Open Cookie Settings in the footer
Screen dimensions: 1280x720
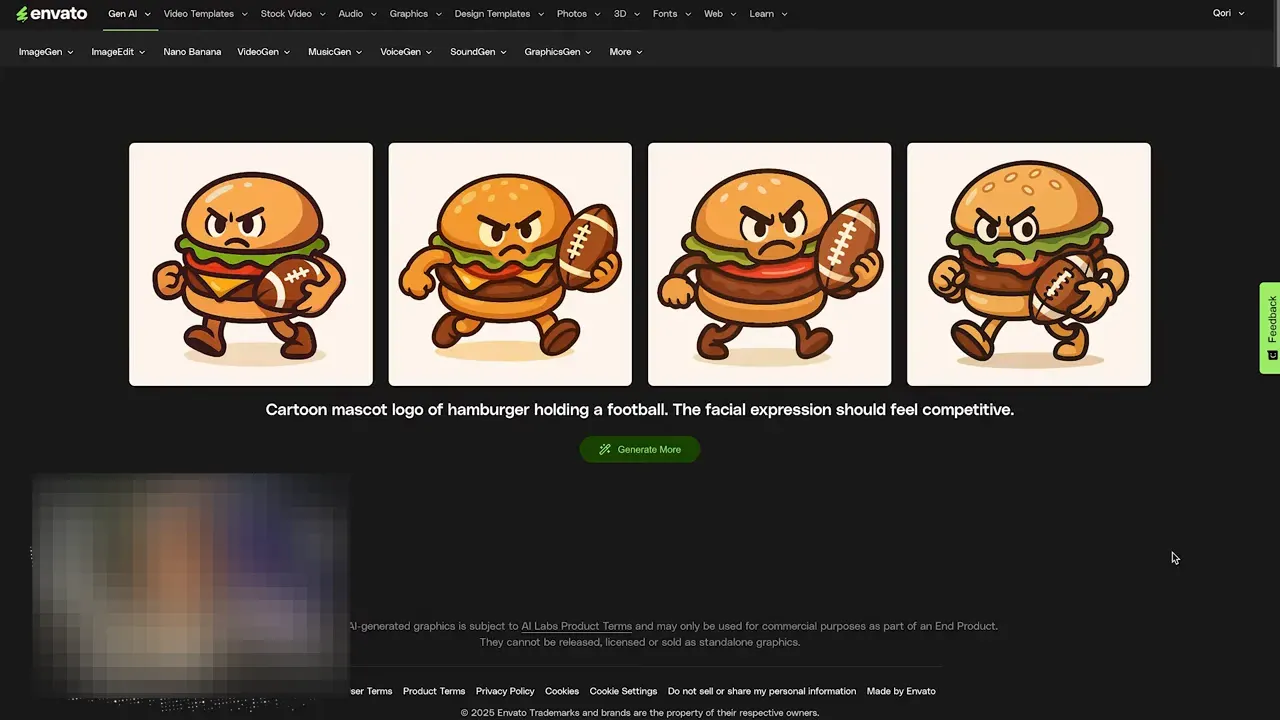pos(622,691)
